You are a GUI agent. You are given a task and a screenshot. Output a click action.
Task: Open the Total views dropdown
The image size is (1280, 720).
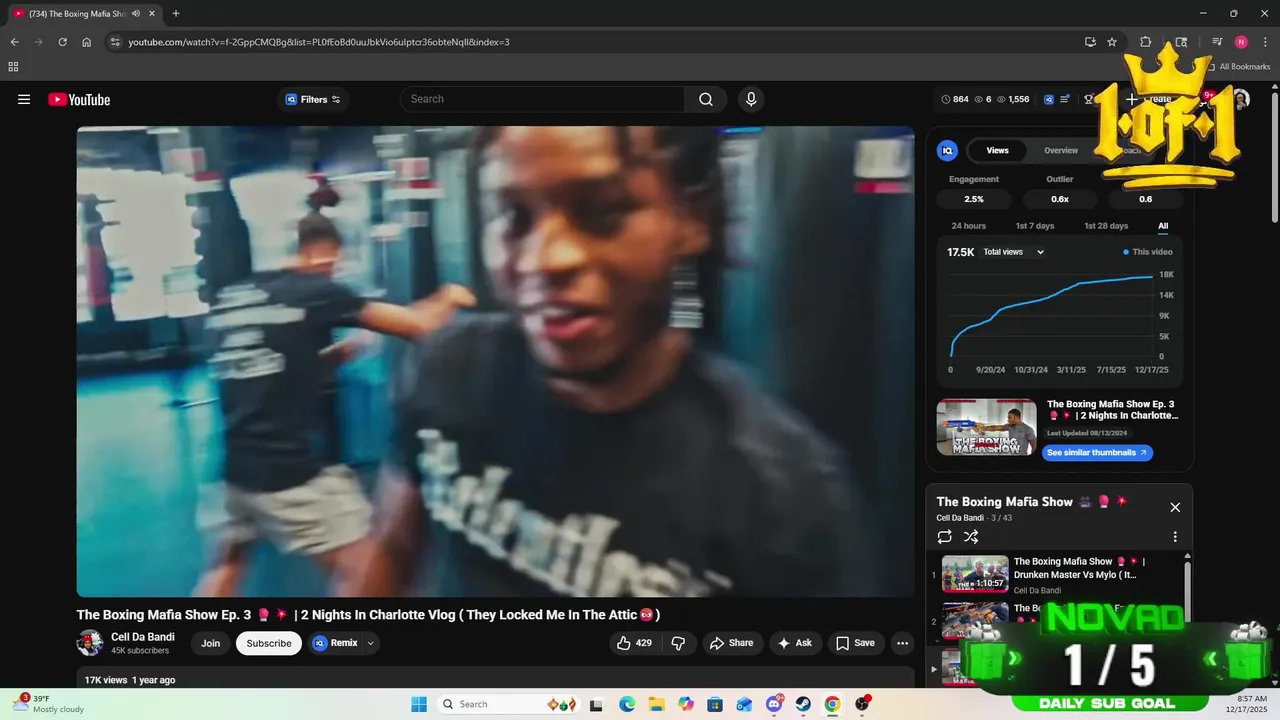click(1013, 252)
